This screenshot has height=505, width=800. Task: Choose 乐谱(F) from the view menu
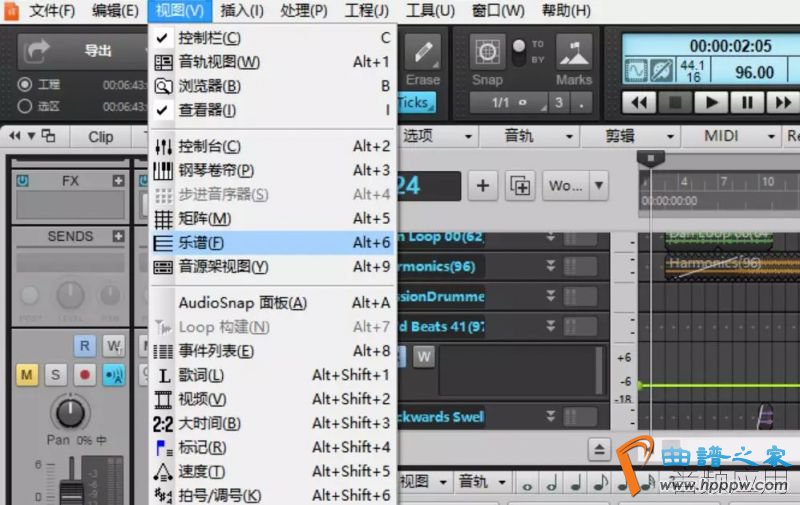tap(201, 242)
